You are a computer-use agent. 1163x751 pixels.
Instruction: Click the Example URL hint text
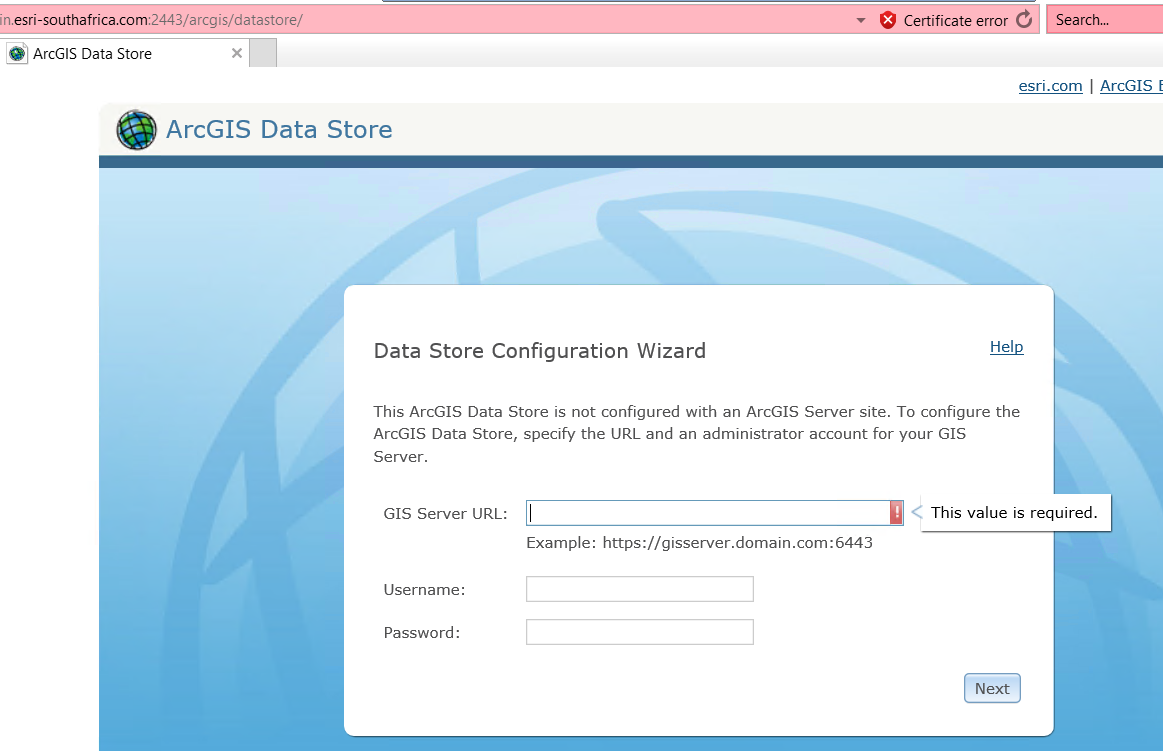pos(699,543)
